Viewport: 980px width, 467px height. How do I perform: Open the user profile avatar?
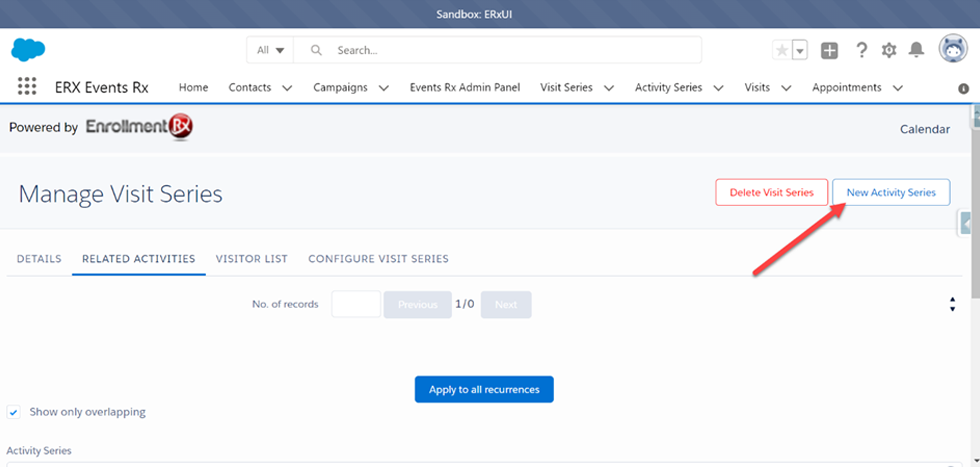click(x=951, y=49)
